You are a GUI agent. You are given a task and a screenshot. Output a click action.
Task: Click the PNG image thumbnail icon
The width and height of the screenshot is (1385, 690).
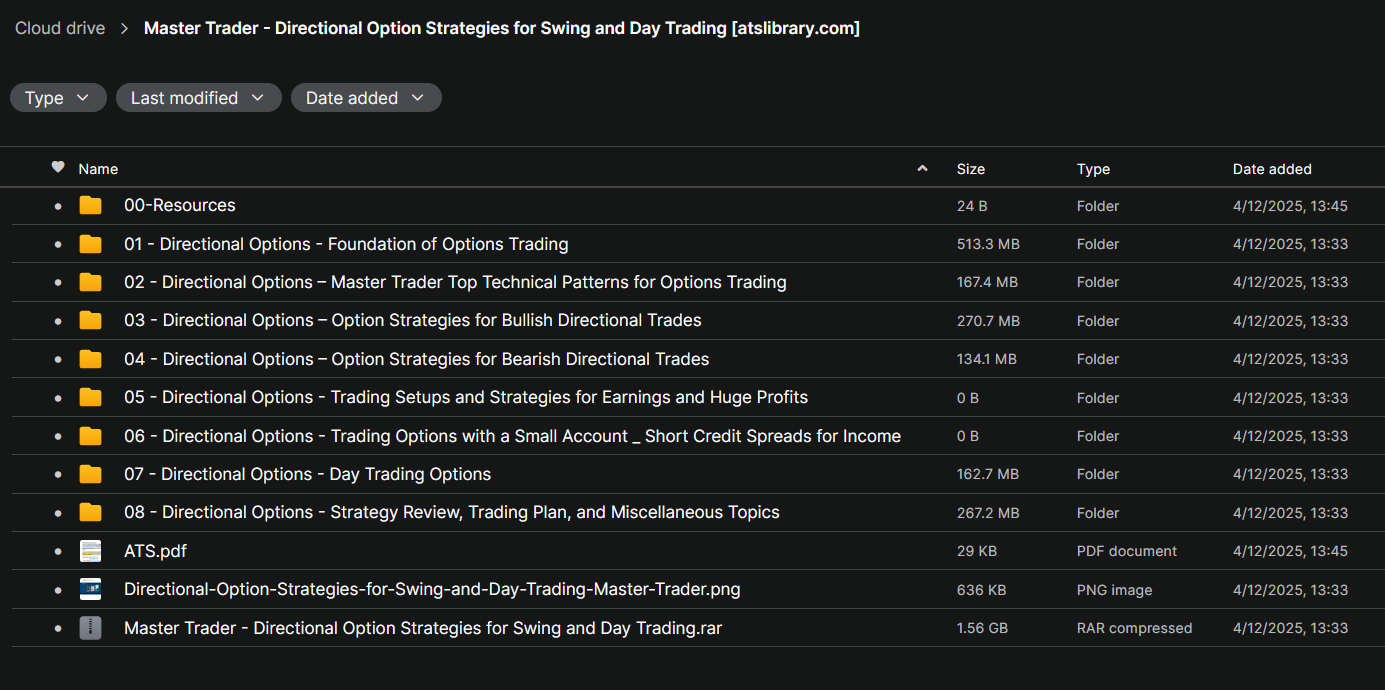91,589
